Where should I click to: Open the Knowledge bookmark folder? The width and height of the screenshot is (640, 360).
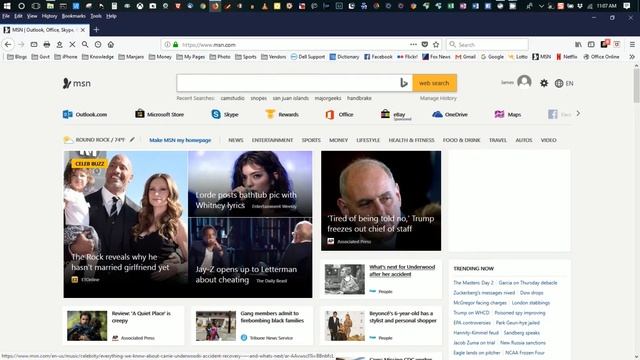[98, 57]
